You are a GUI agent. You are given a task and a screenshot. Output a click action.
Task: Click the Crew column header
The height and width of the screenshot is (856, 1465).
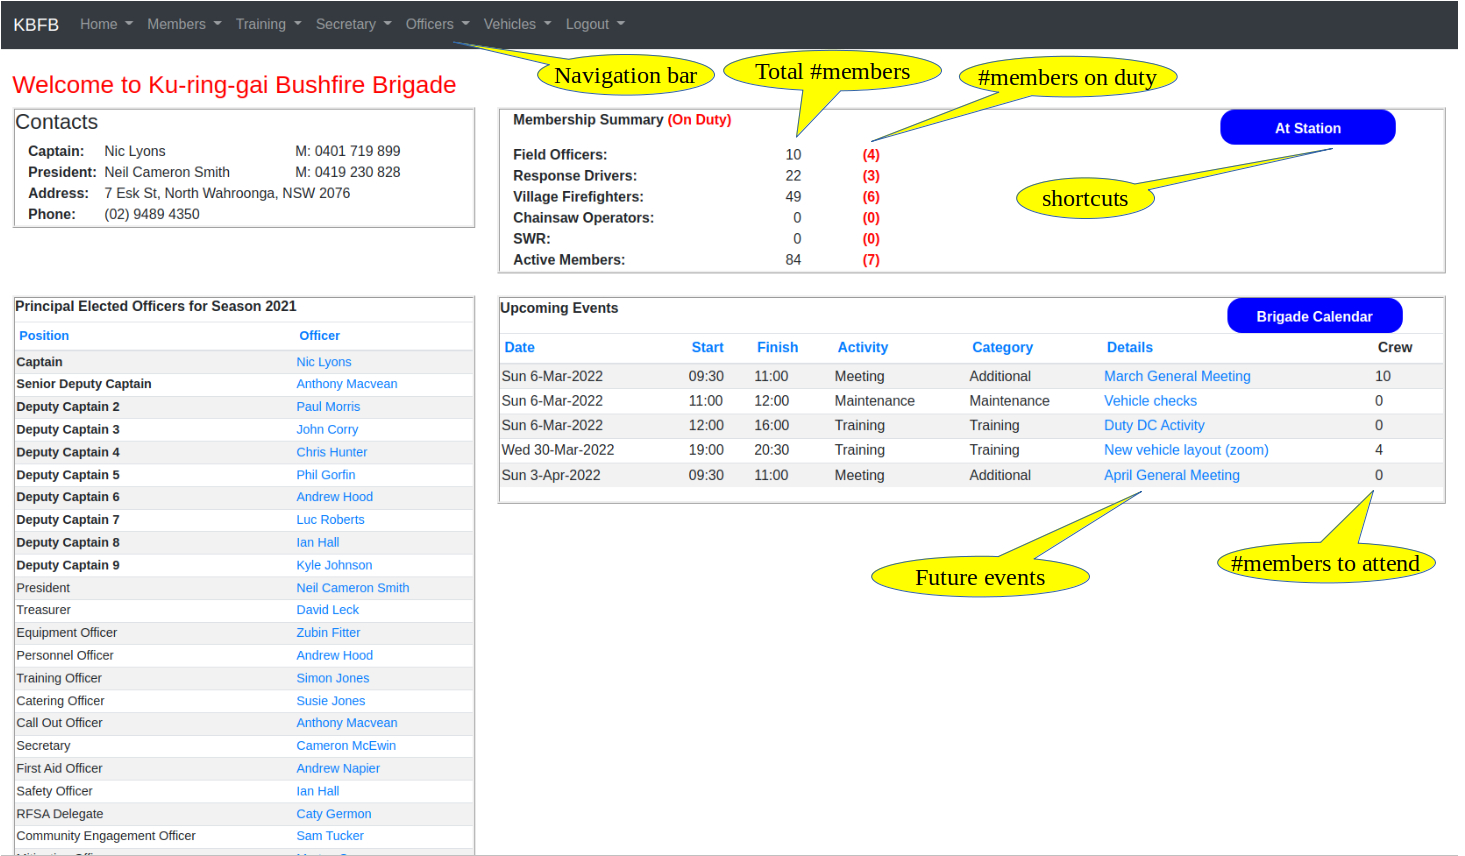[x=1395, y=347]
